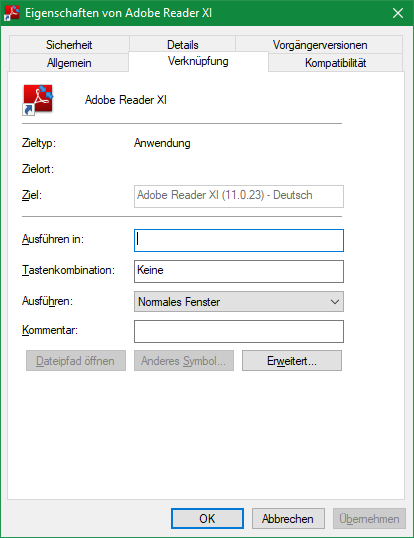Viewport: 414px width, 538px height.
Task: Click the title bar Adobe Reader icon
Action: pyautogui.click(x=12, y=13)
